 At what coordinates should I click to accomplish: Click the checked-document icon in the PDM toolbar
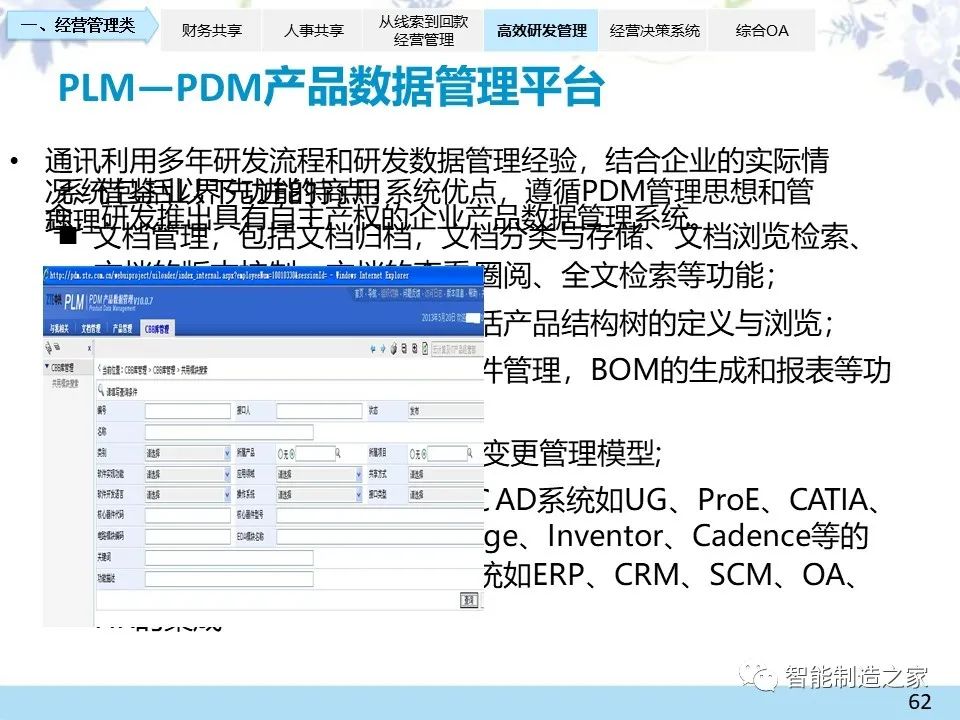tap(425, 349)
